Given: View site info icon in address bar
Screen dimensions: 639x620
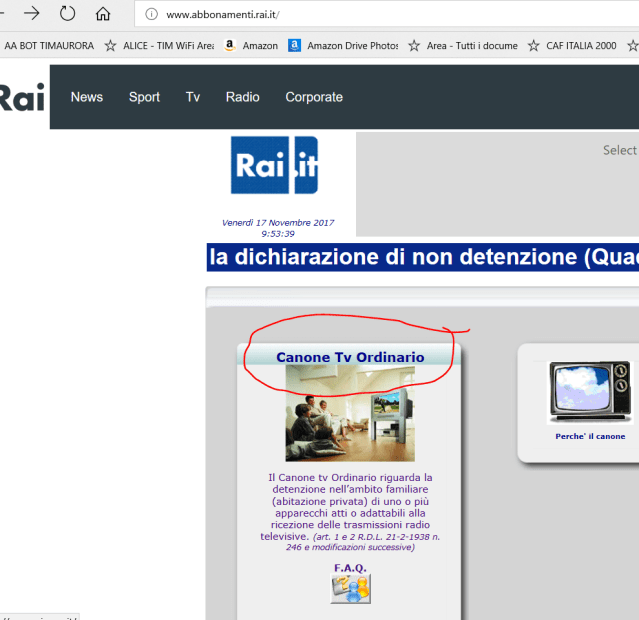Looking at the screenshot, I should [x=151, y=14].
